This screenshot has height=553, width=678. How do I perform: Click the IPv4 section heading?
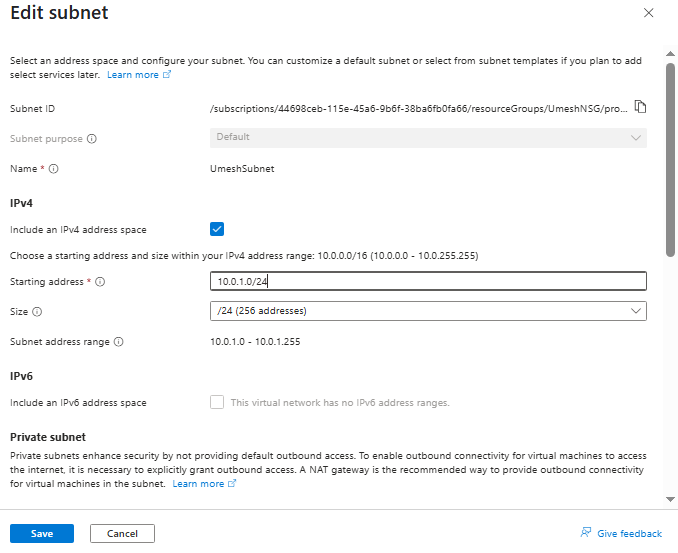[x=21, y=203]
